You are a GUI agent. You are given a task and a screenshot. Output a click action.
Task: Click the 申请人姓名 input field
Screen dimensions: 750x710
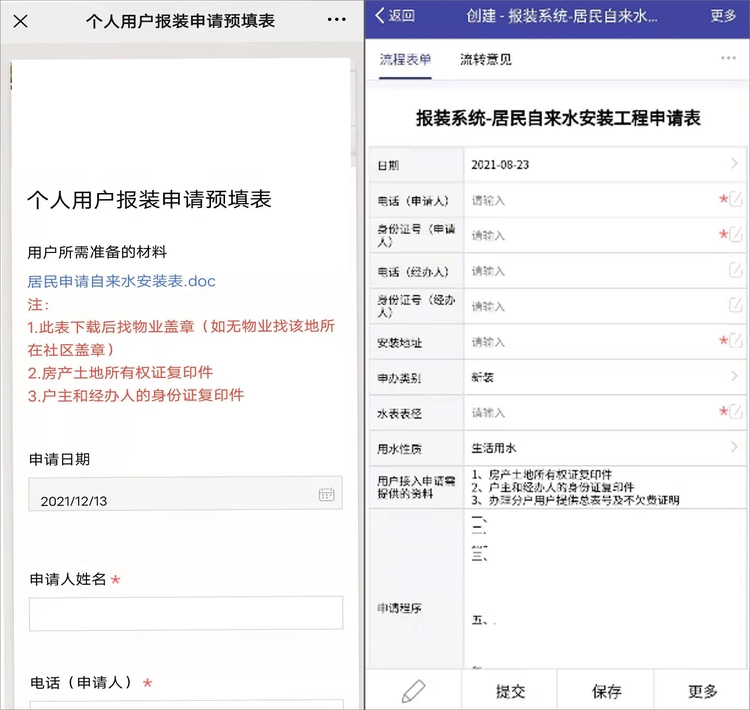[185, 613]
